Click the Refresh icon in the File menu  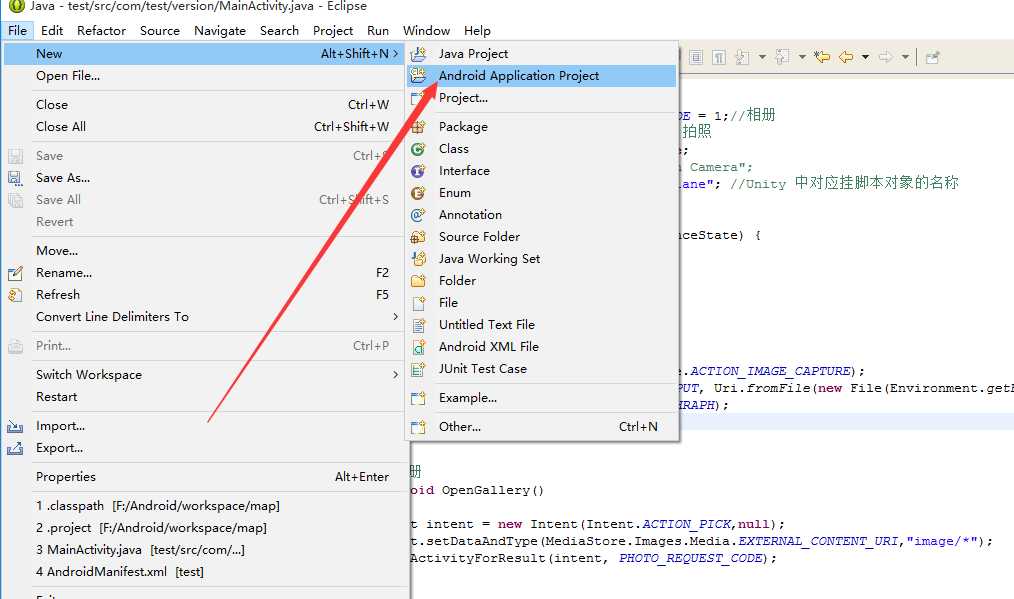tap(15, 295)
